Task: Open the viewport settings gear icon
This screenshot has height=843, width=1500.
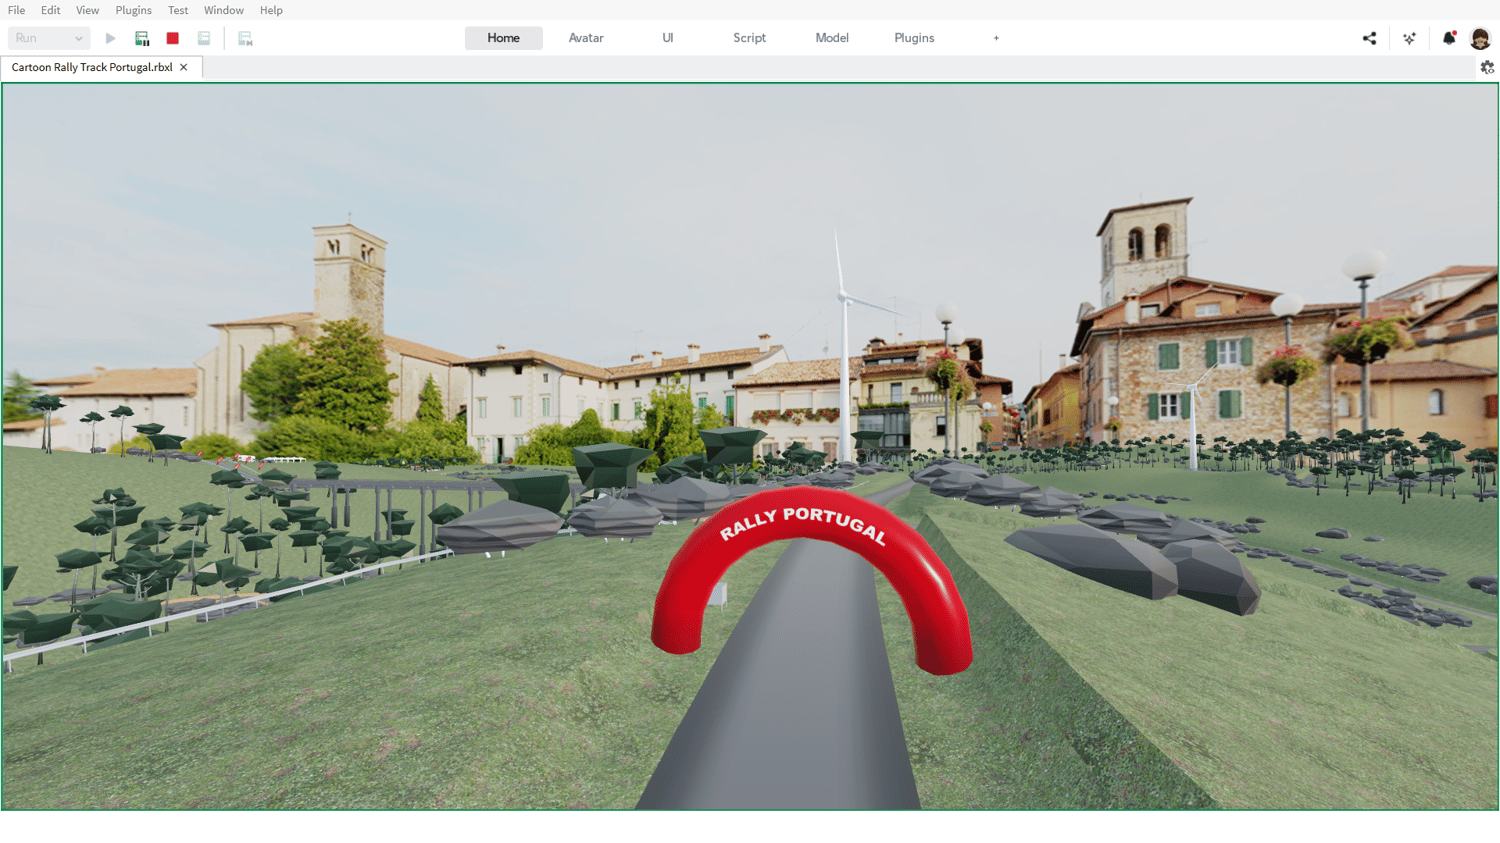Action: (x=1487, y=67)
